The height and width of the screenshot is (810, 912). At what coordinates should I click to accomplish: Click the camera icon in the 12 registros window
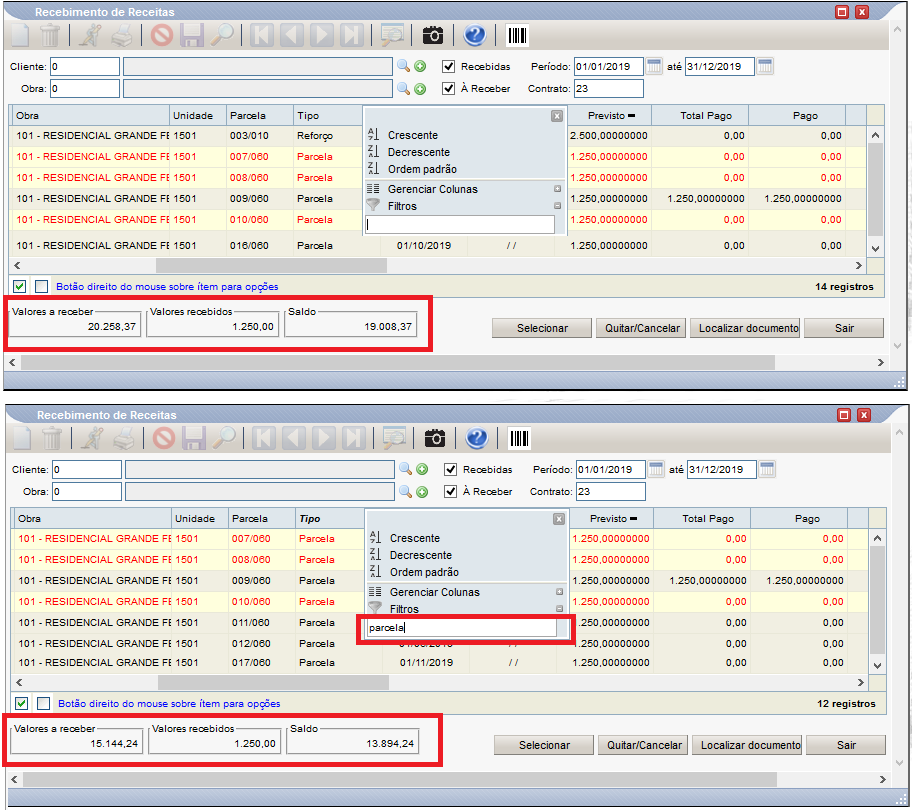click(434, 438)
